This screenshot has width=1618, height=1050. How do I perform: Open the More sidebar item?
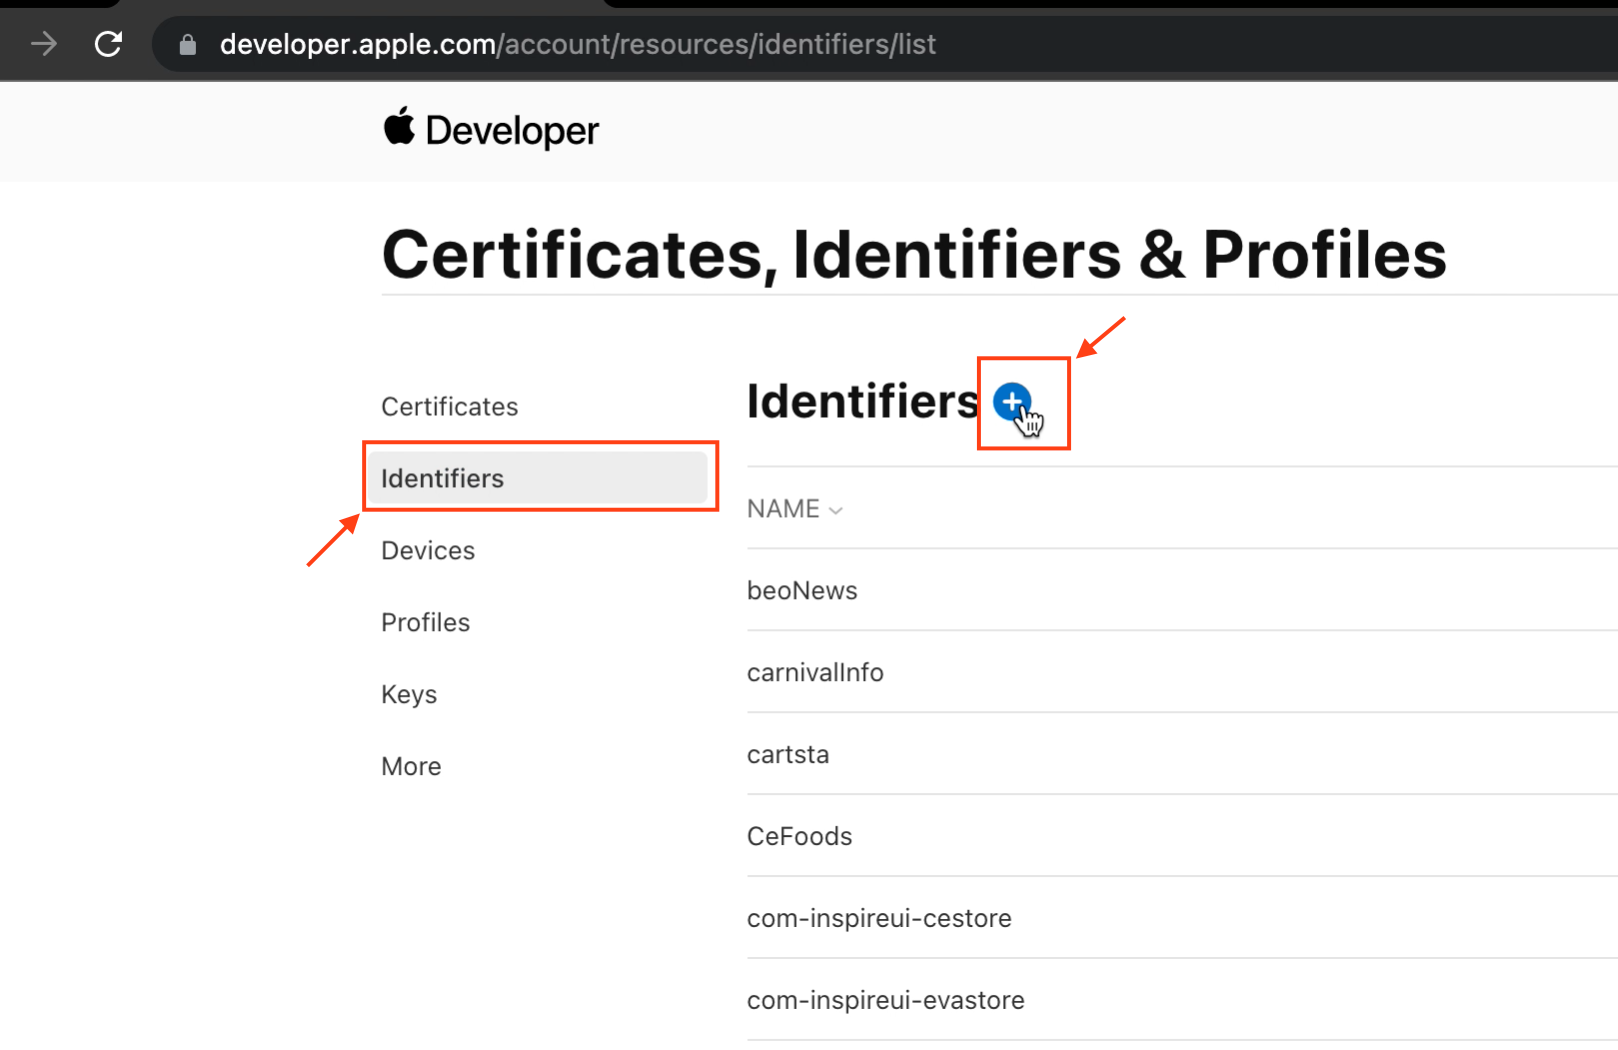(x=411, y=767)
